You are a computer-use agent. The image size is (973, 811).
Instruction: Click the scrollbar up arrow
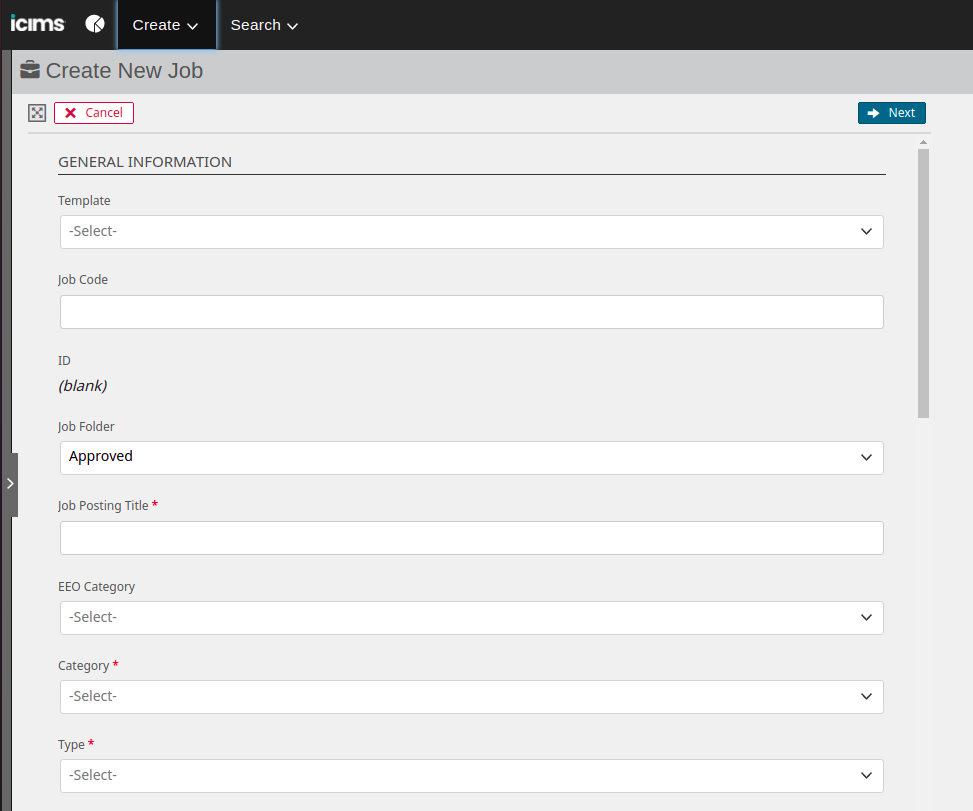923,143
